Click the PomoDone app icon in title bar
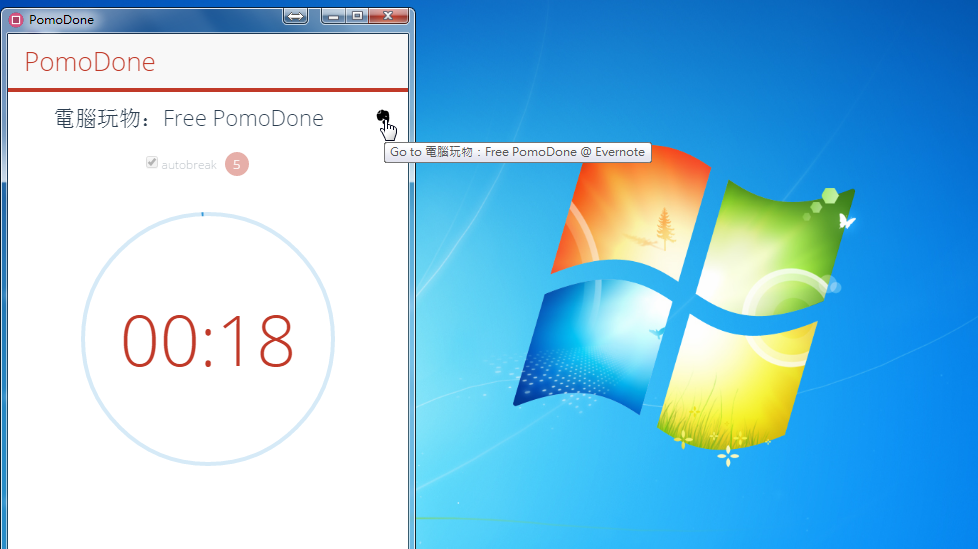This screenshot has width=978, height=549. pos(16,20)
